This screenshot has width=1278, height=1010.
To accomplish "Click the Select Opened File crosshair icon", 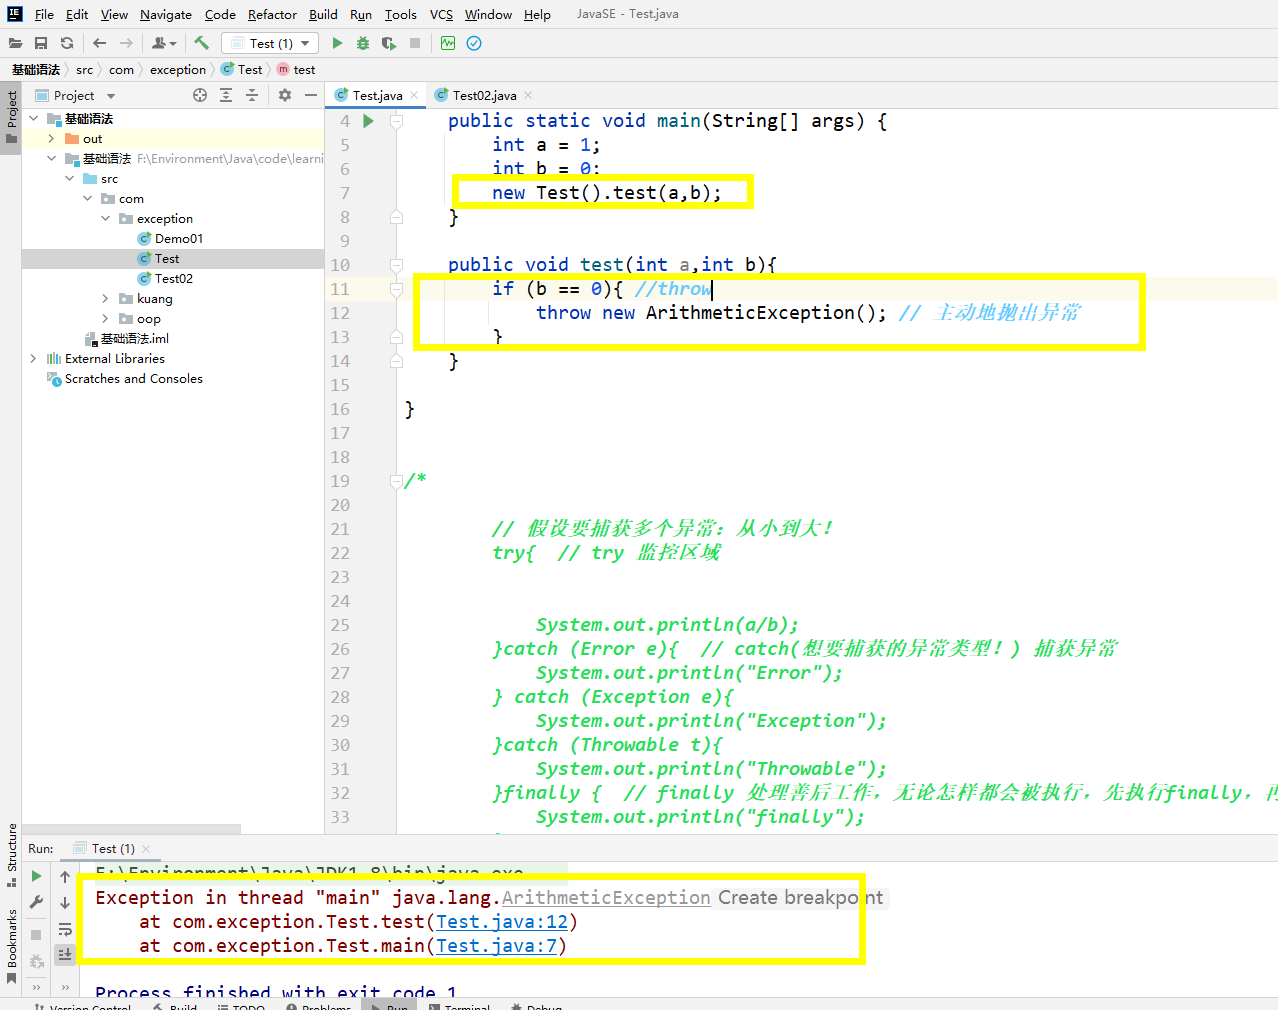I will [200, 95].
